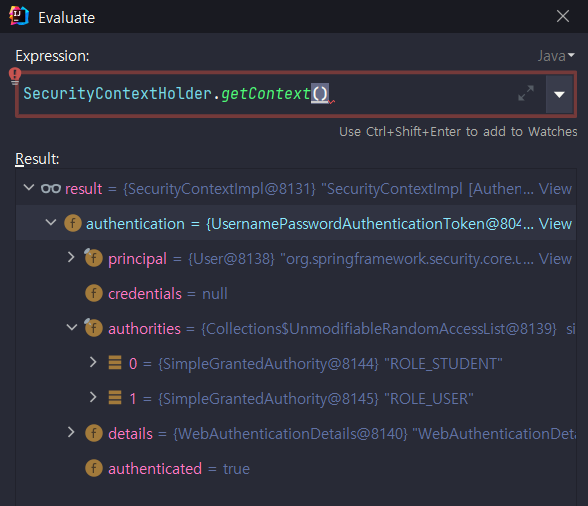Image resolution: width=588 pixels, height=506 pixels.
Task: Click the Ctrl+Shift+Enter Watches hint text
Action: [458, 132]
